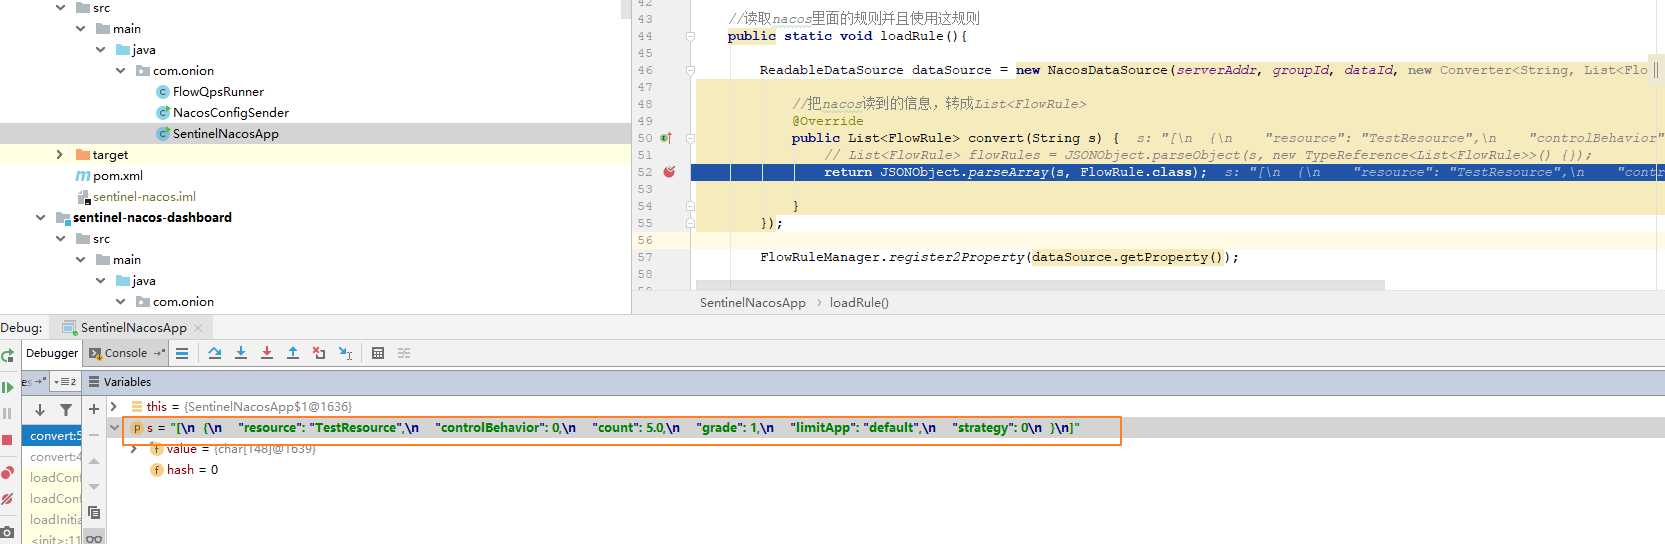The width and height of the screenshot is (1665, 544).
Task: Open the thread selector dropdown
Action: [64, 381]
